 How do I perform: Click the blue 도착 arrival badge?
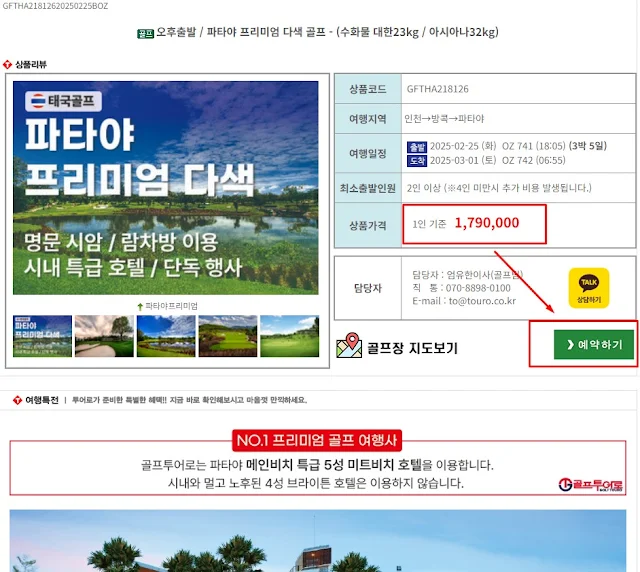417,161
